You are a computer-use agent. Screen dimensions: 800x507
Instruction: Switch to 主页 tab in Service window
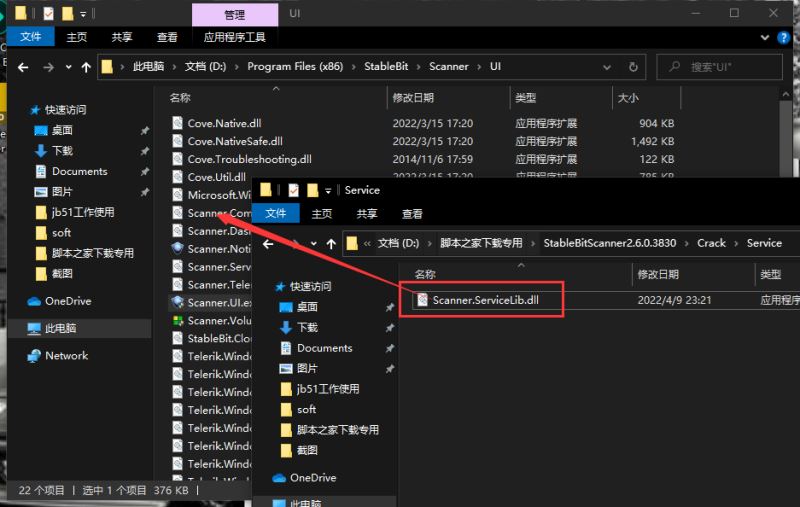pyautogui.click(x=321, y=214)
